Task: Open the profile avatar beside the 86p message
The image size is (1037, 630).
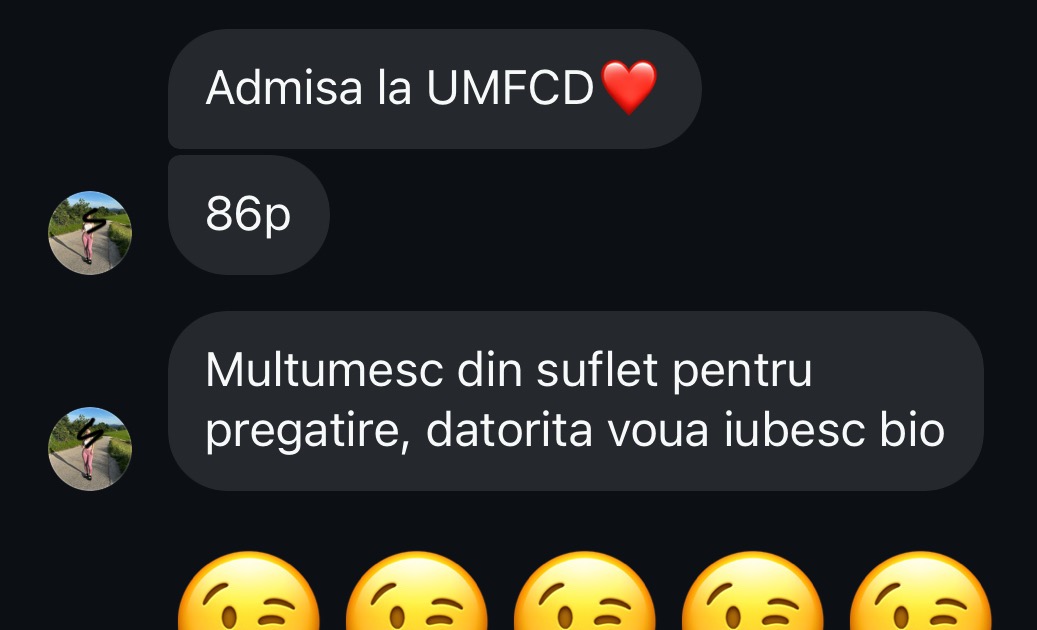Action: pos(90,233)
